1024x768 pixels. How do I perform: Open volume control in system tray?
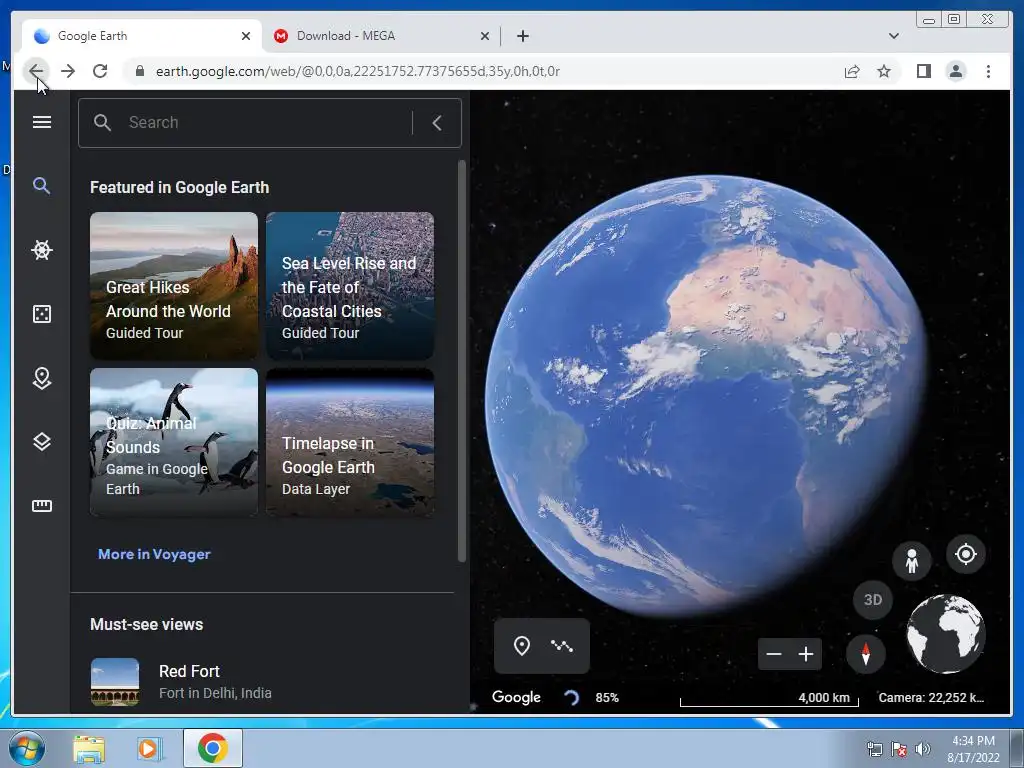tap(923, 749)
